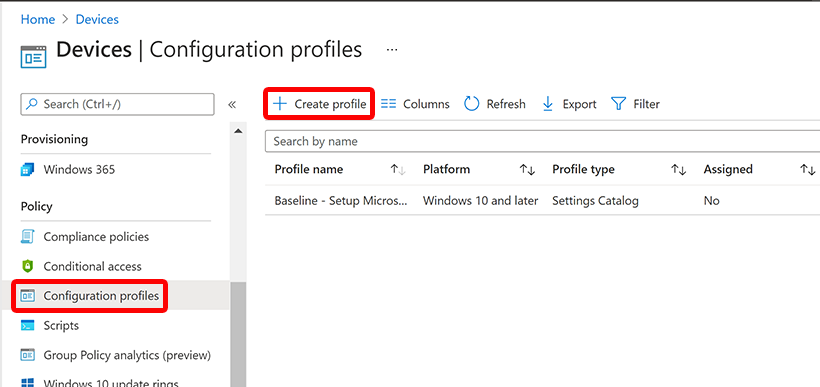This screenshot has height=387, width=820.
Task: Click the Create profile plus icon
Action: [280, 104]
